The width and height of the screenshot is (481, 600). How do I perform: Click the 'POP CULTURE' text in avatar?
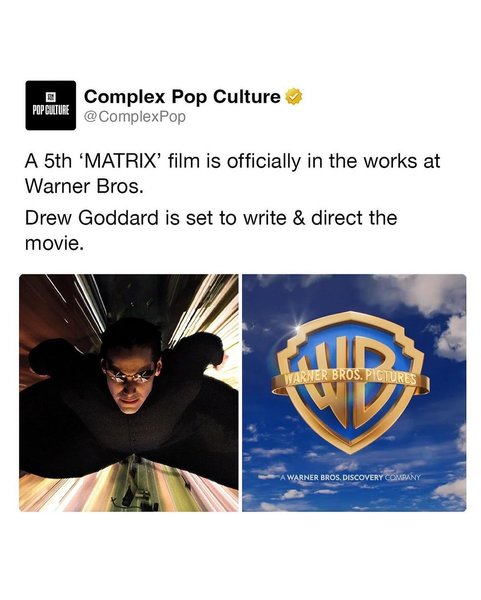[x=51, y=111]
